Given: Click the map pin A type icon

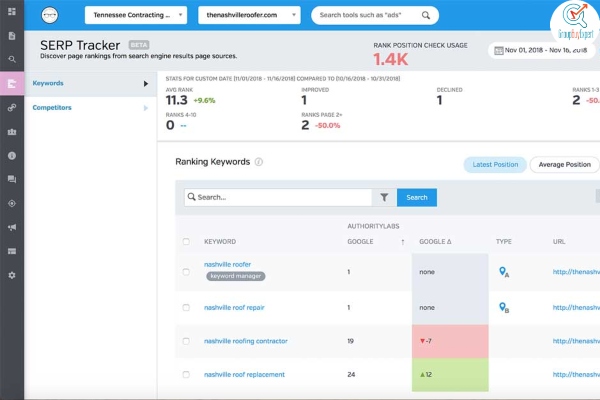Looking at the screenshot, I should pyautogui.click(x=504, y=272).
